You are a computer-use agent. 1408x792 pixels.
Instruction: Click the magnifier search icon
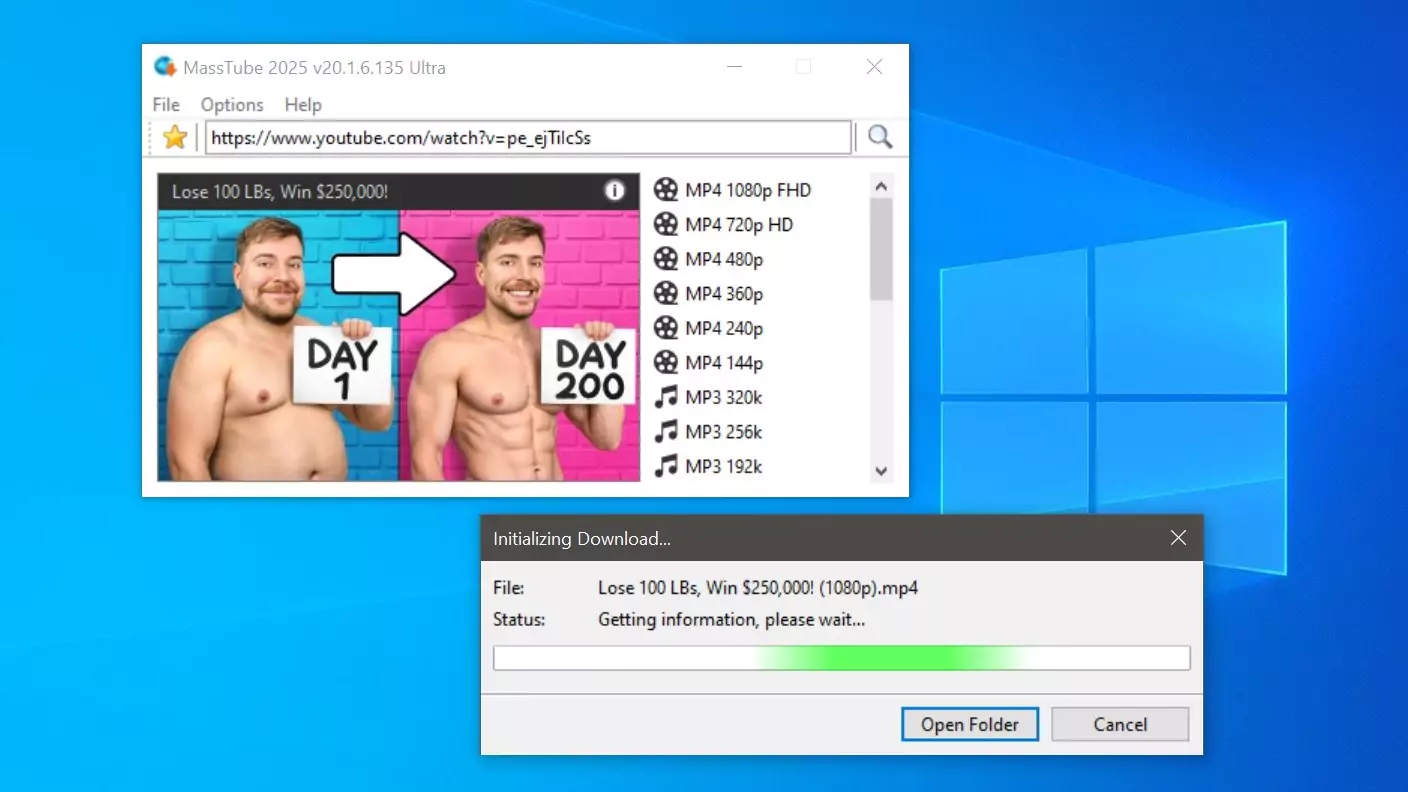pyautogui.click(x=880, y=137)
